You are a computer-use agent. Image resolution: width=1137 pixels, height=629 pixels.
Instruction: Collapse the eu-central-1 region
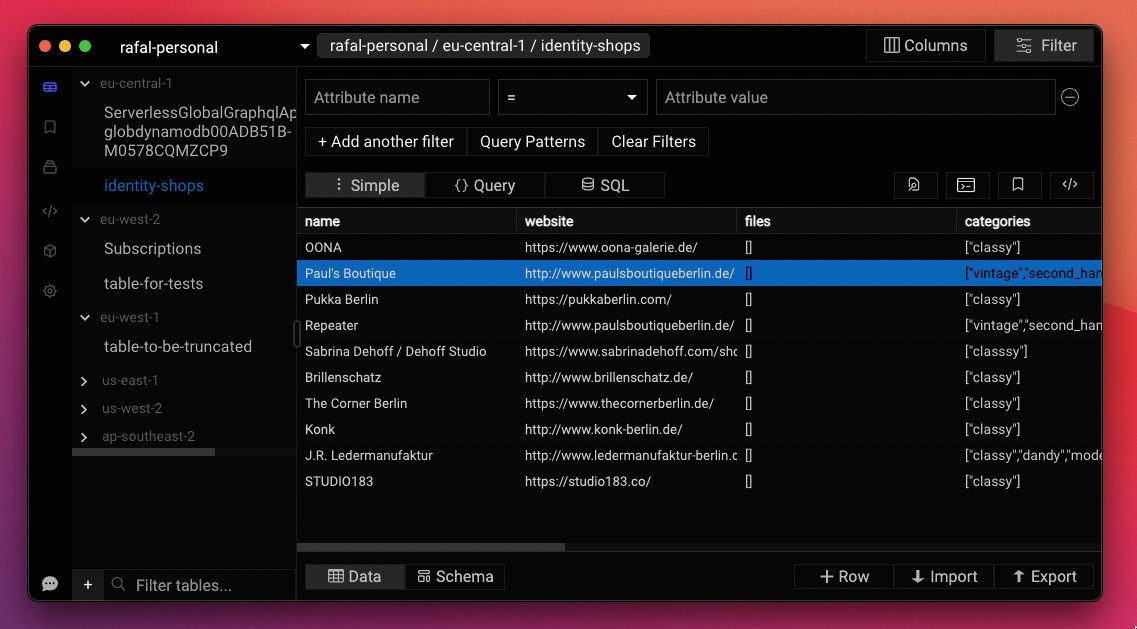coord(85,83)
